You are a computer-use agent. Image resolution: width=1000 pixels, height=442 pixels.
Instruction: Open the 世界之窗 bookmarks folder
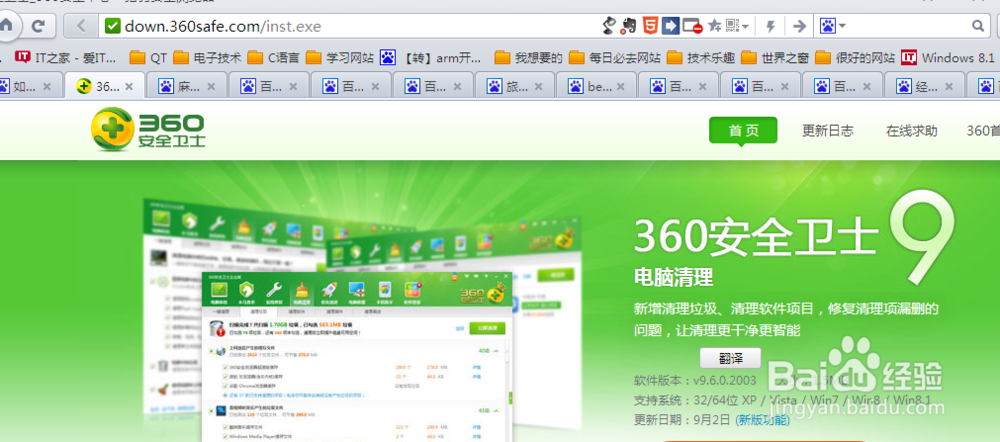(776, 58)
